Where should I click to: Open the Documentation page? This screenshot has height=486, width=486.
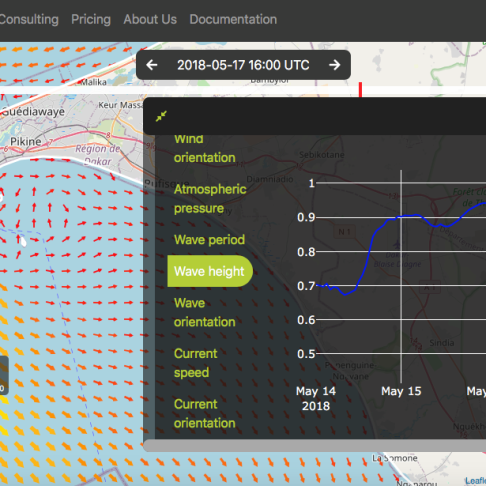(233, 19)
